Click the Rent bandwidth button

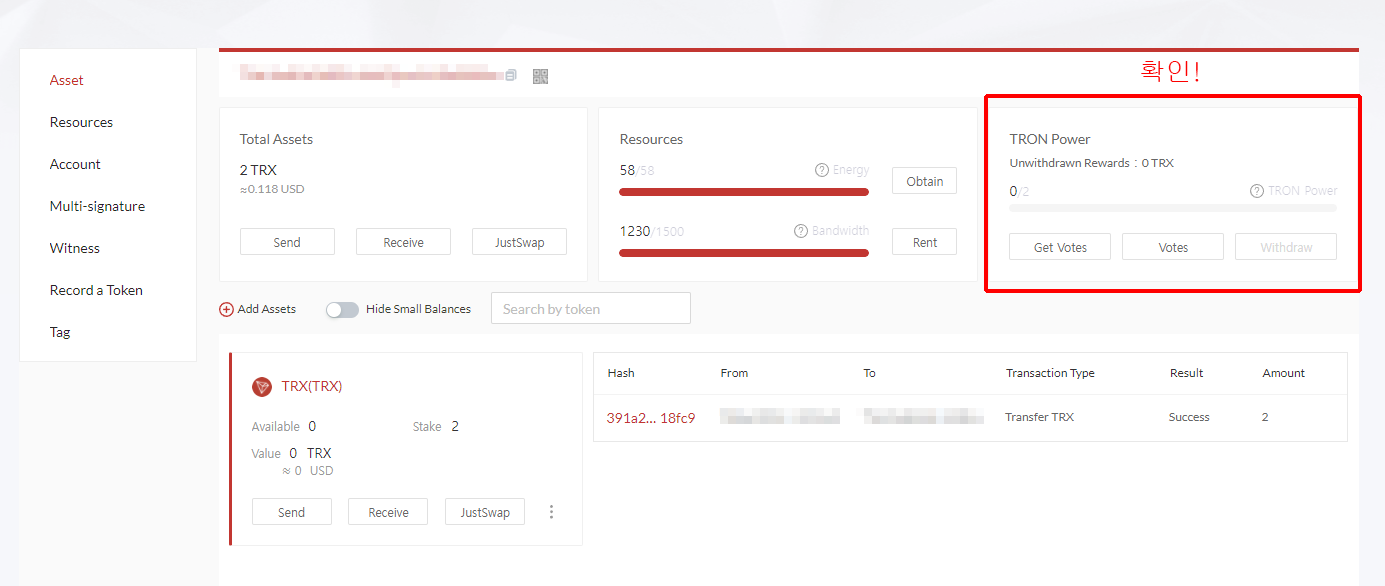924,242
